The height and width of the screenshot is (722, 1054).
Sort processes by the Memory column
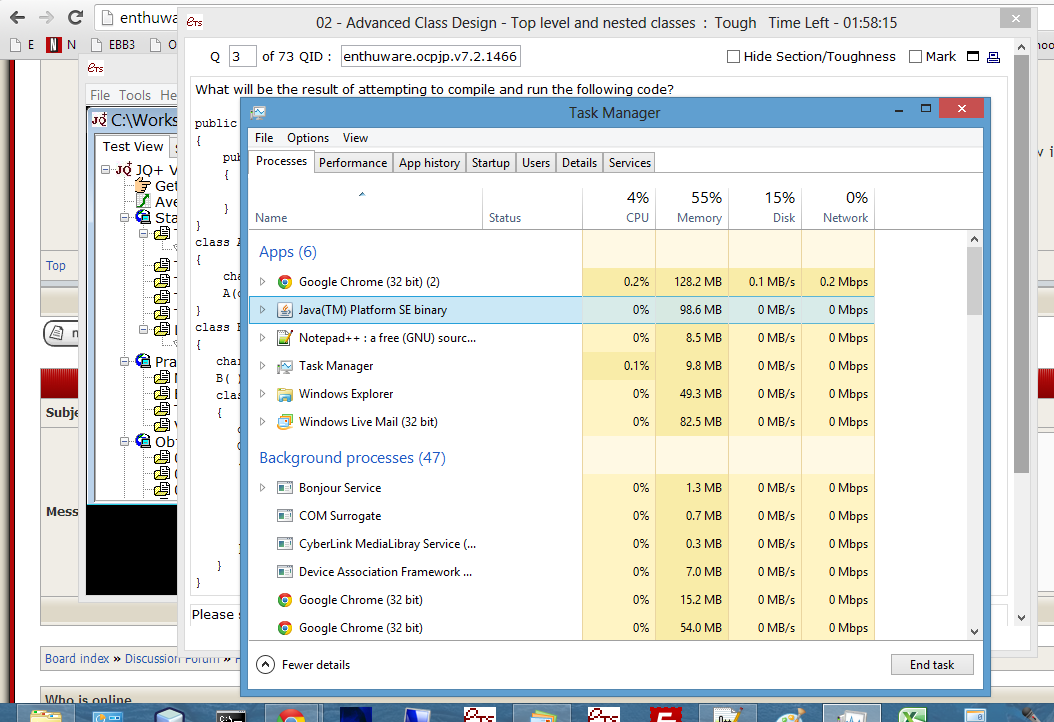692,208
